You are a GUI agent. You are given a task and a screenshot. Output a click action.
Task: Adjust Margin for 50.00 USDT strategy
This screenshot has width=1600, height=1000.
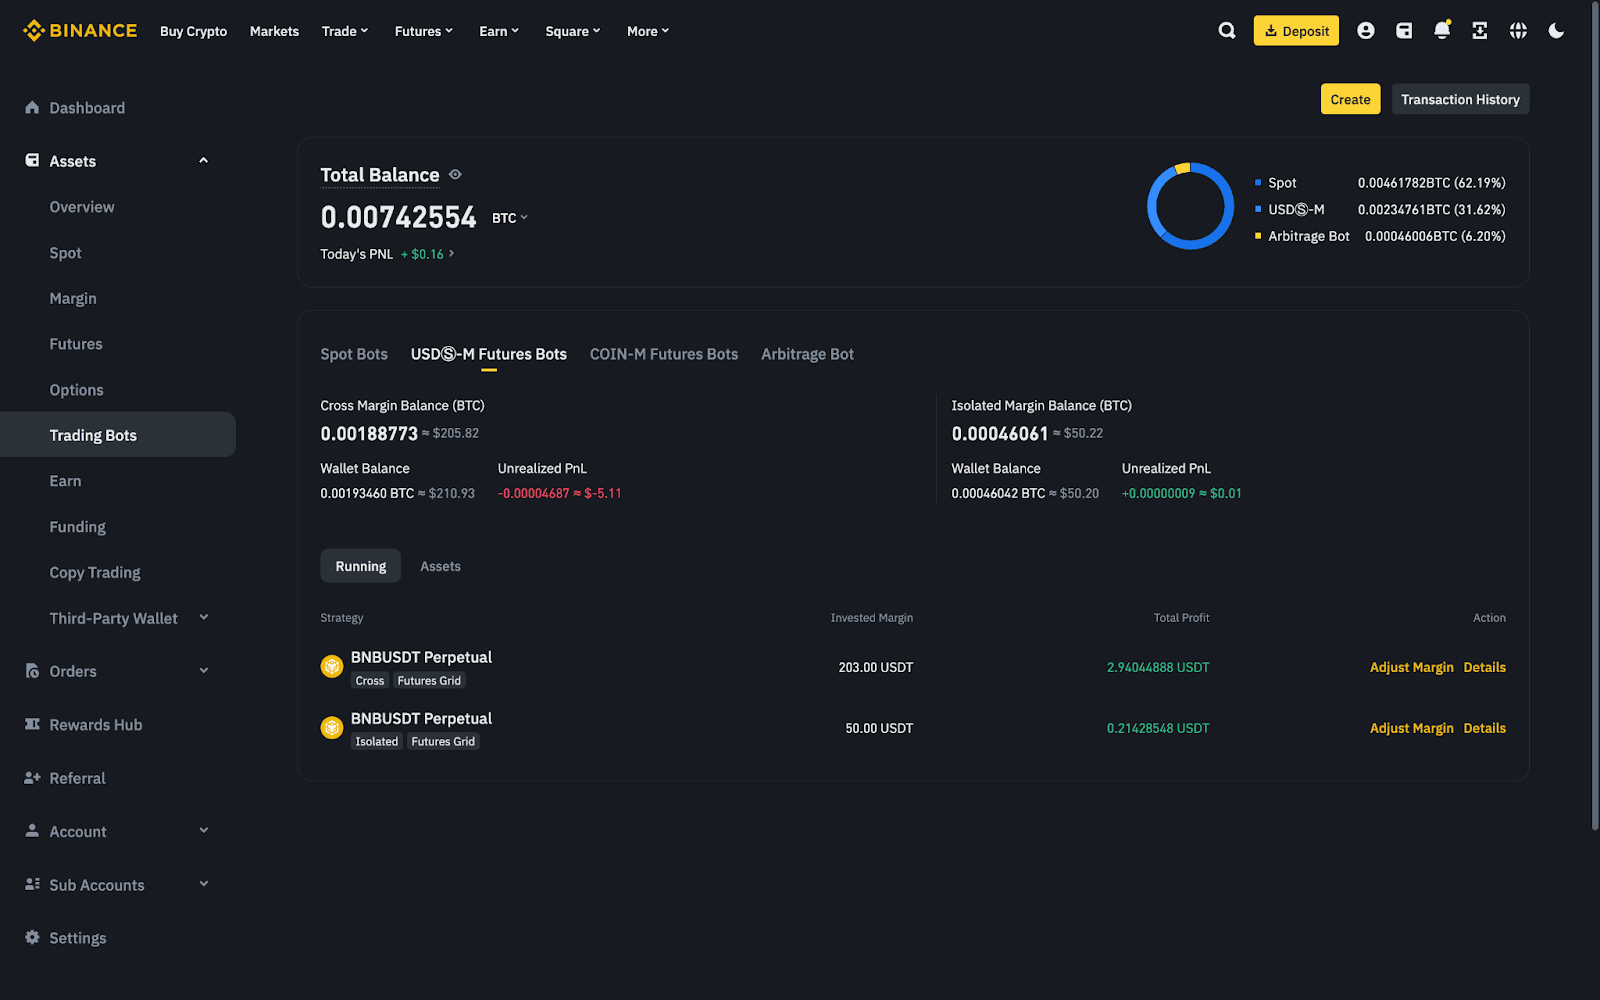[1411, 728]
